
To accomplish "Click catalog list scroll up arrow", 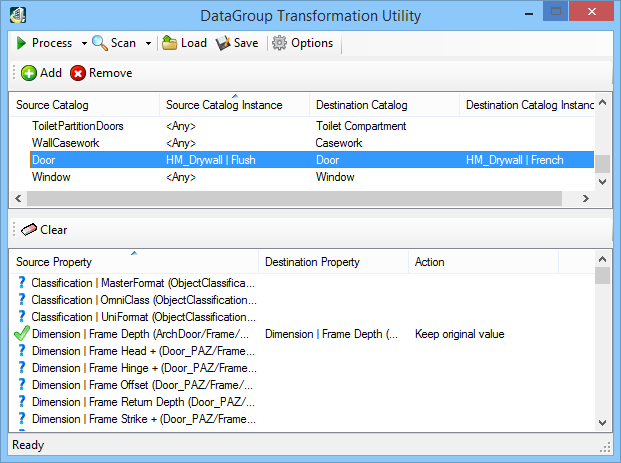I will [603, 102].
